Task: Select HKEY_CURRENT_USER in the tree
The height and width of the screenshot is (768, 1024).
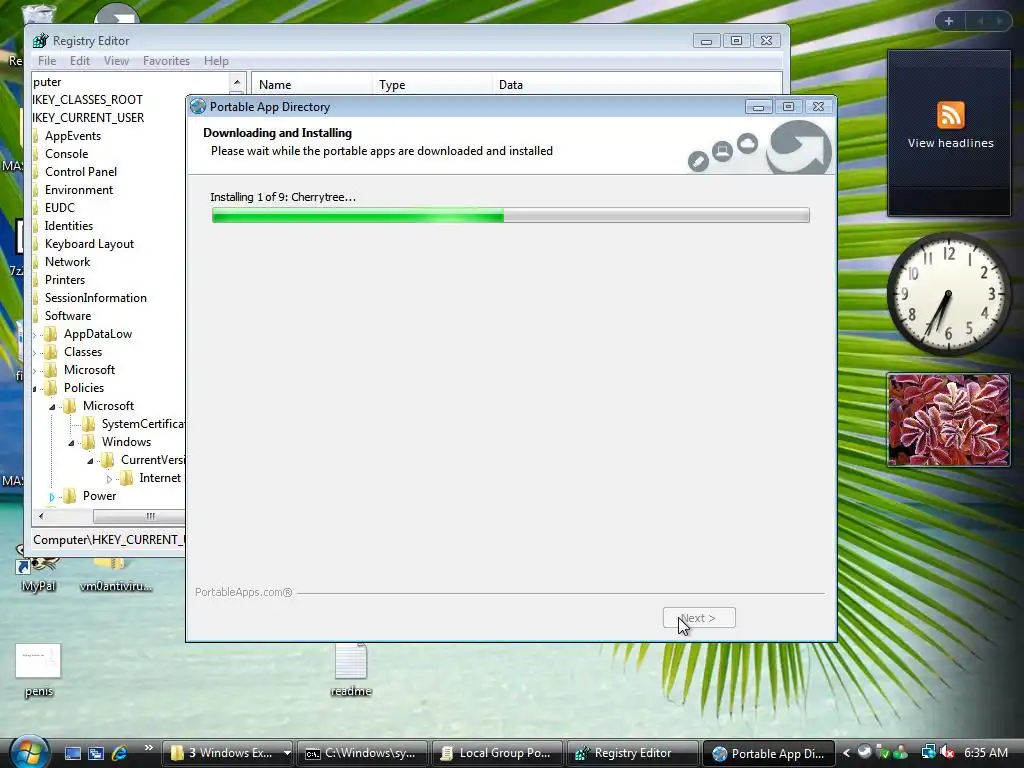Action: point(88,118)
